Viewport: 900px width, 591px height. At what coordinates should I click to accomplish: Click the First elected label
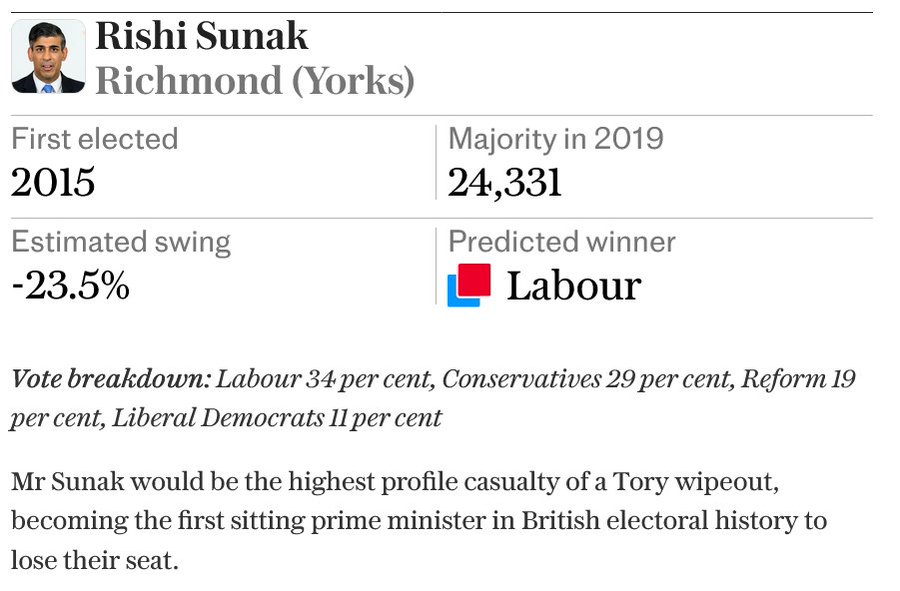(95, 139)
